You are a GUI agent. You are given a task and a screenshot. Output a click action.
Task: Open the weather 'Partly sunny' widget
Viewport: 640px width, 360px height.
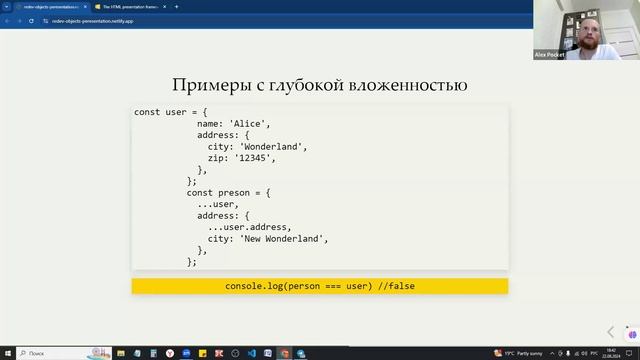(518, 353)
